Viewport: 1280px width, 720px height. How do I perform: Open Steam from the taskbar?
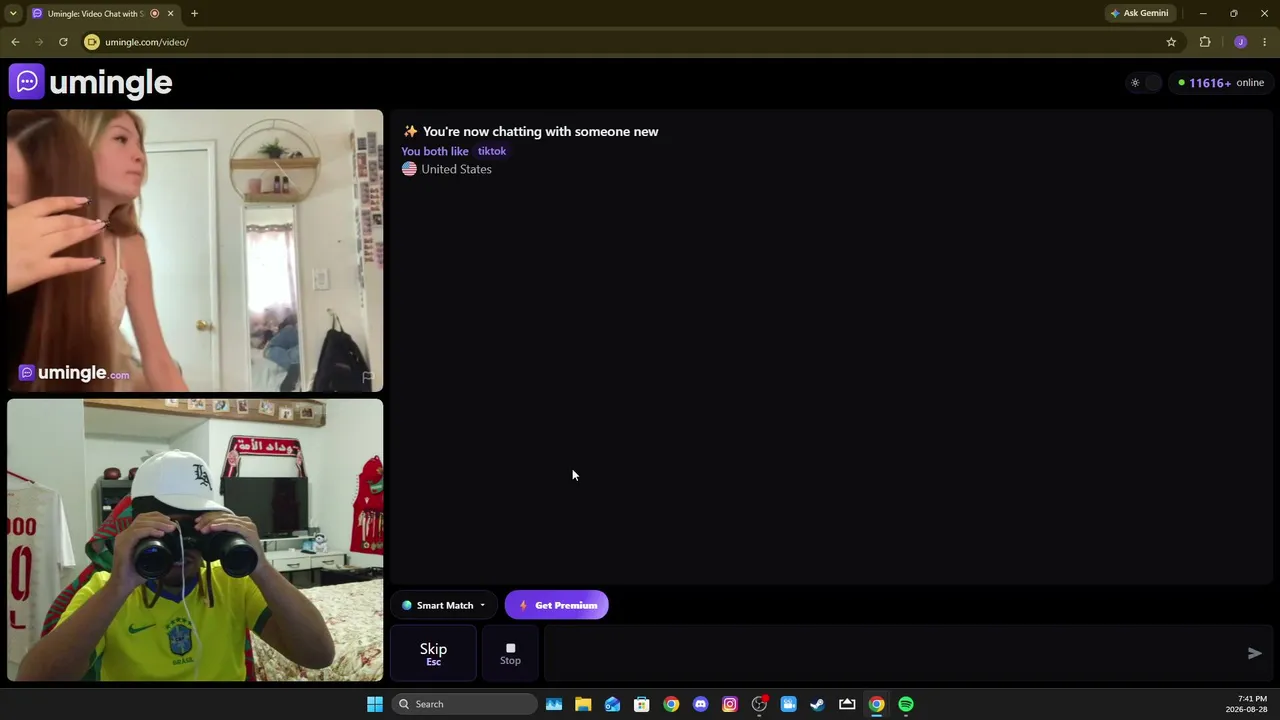tap(817, 704)
